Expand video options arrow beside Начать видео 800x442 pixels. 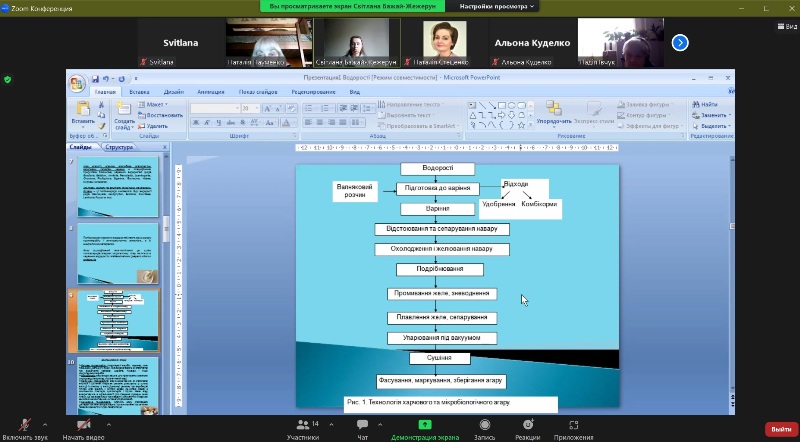(x=108, y=424)
